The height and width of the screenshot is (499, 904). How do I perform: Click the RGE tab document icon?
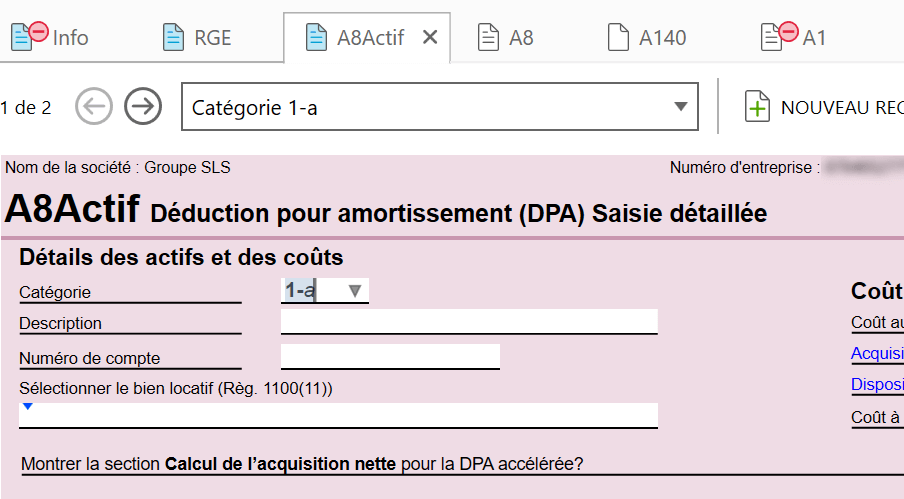click(x=173, y=37)
